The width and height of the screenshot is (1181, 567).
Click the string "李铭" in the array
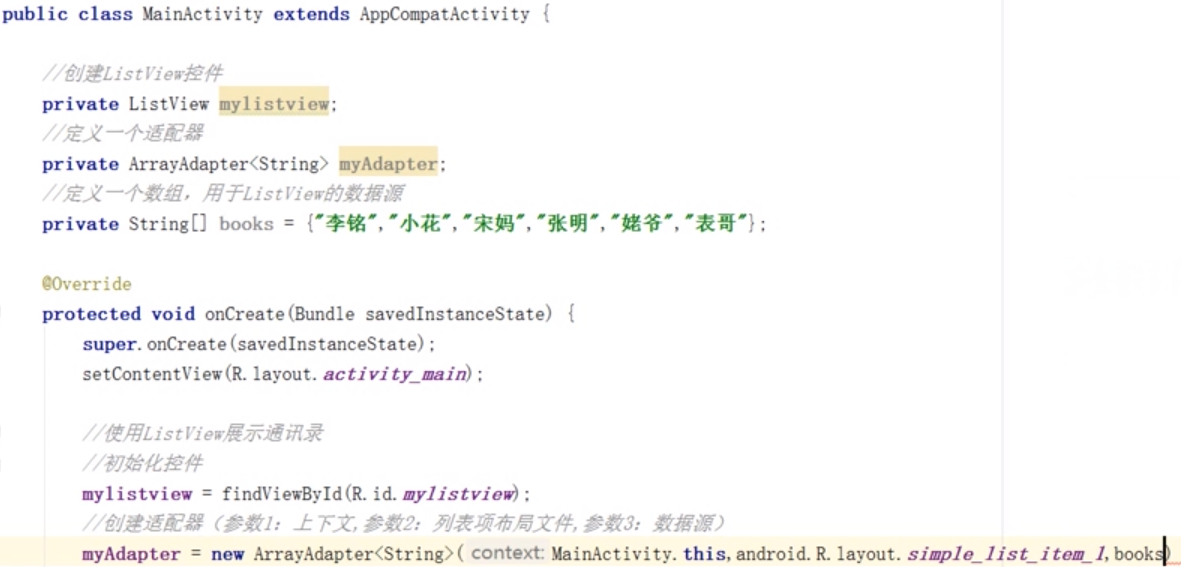pyautogui.click(x=344, y=224)
